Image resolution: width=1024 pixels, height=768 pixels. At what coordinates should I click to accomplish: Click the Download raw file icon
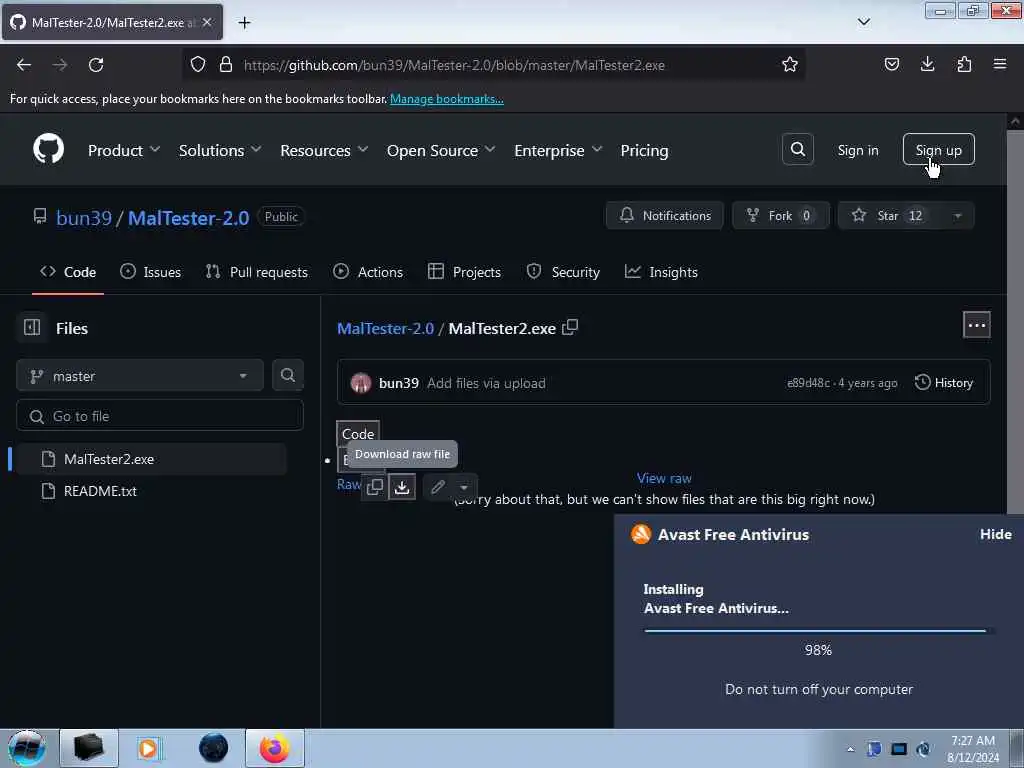pyautogui.click(x=402, y=487)
